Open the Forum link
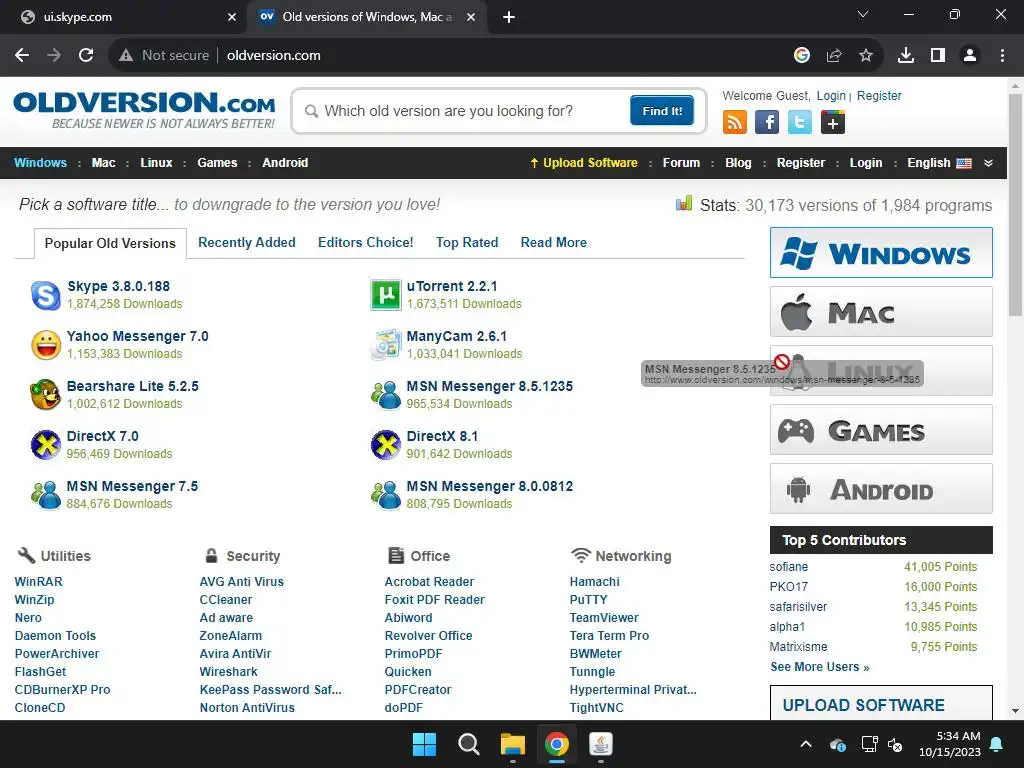 tap(681, 163)
